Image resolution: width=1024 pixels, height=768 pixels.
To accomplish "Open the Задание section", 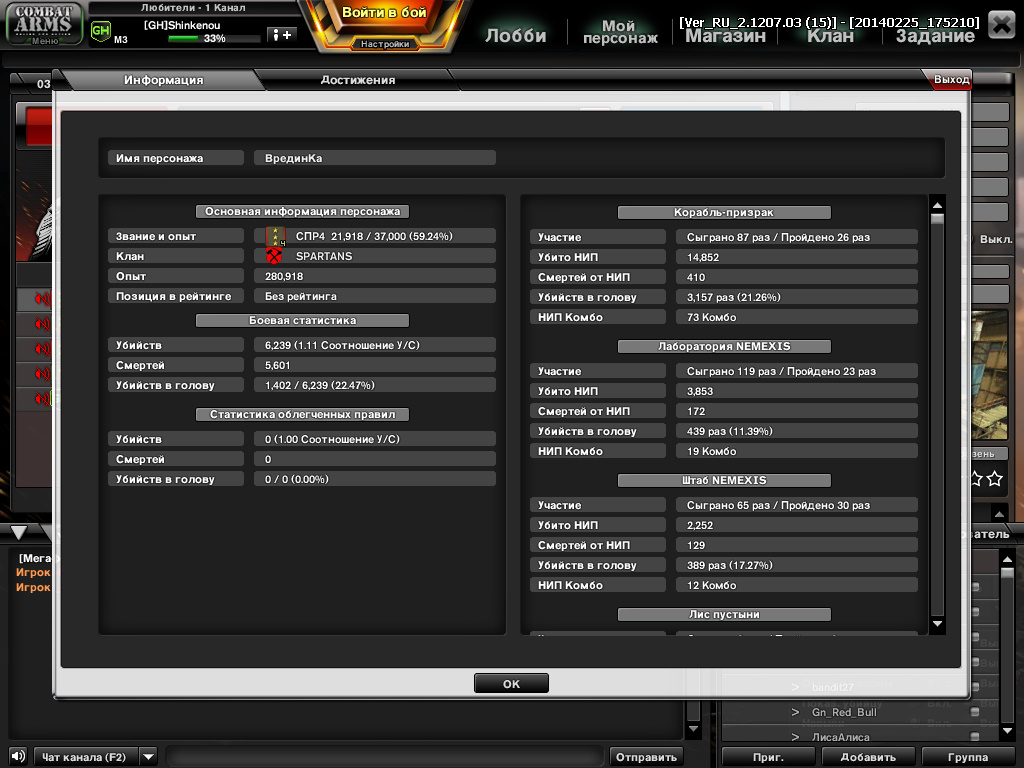I will 935,36.
